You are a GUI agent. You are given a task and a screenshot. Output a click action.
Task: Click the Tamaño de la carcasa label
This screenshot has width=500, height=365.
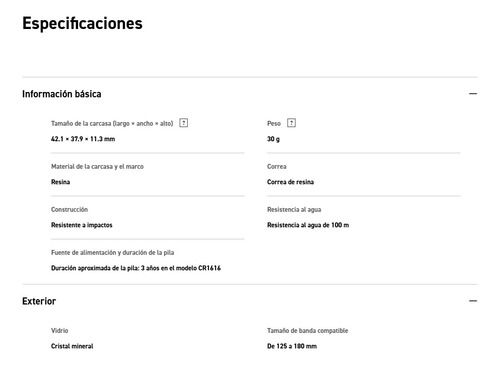pos(112,123)
